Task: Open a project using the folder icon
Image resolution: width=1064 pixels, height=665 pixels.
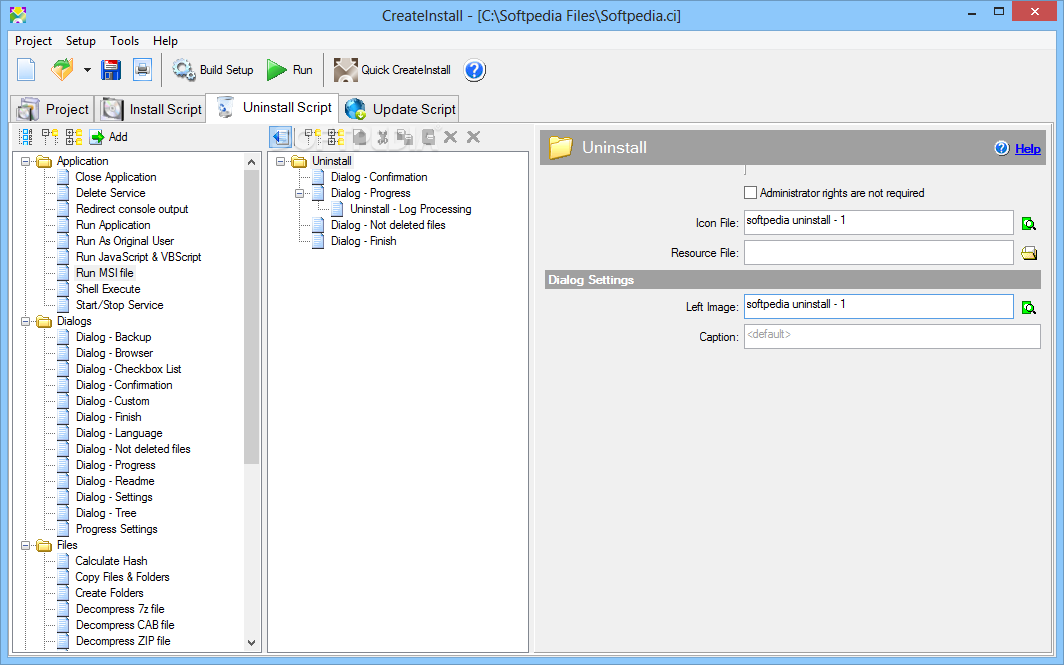Action: 62,70
